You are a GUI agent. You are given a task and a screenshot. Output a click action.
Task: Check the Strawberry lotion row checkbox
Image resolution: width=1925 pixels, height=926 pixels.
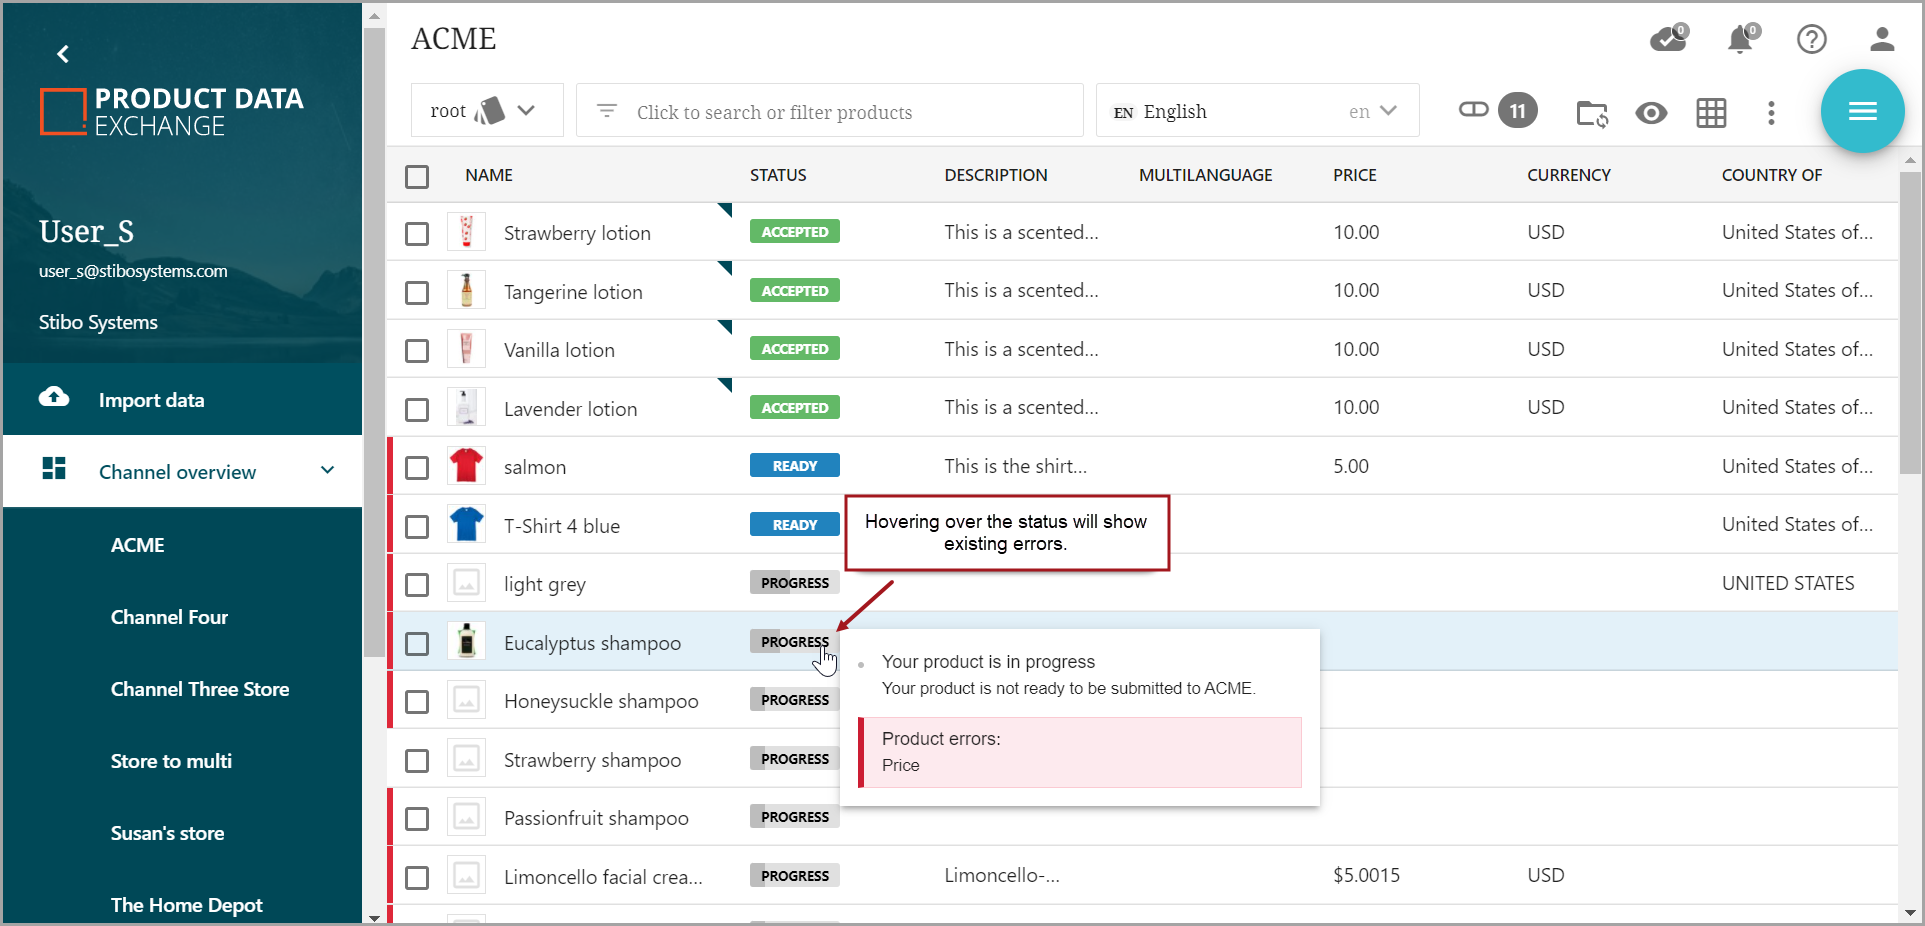pyautogui.click(x=417, y=234)
